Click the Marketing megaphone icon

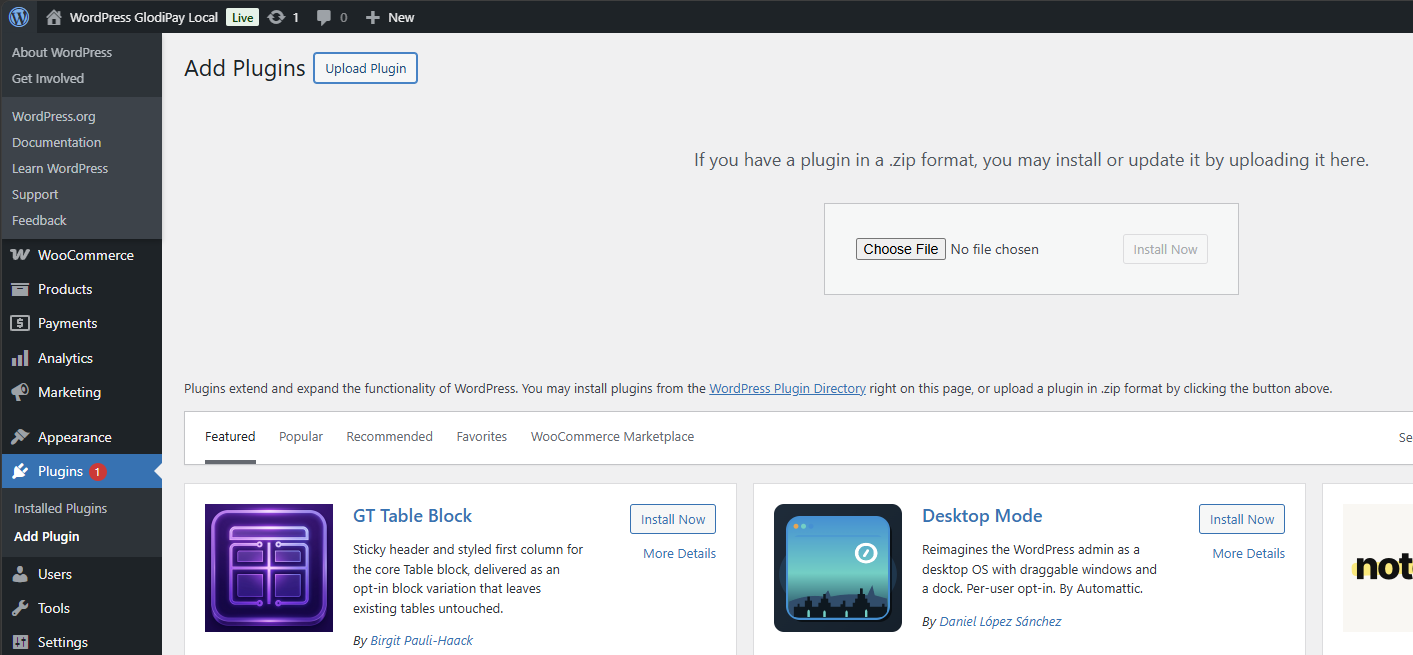click(x=20, y=392)
